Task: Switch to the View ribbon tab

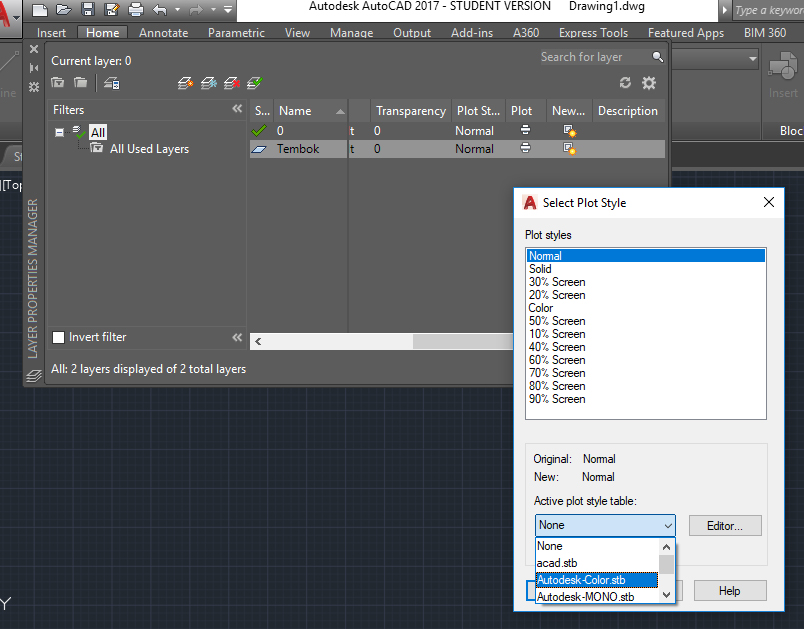Action: [297, 33]
